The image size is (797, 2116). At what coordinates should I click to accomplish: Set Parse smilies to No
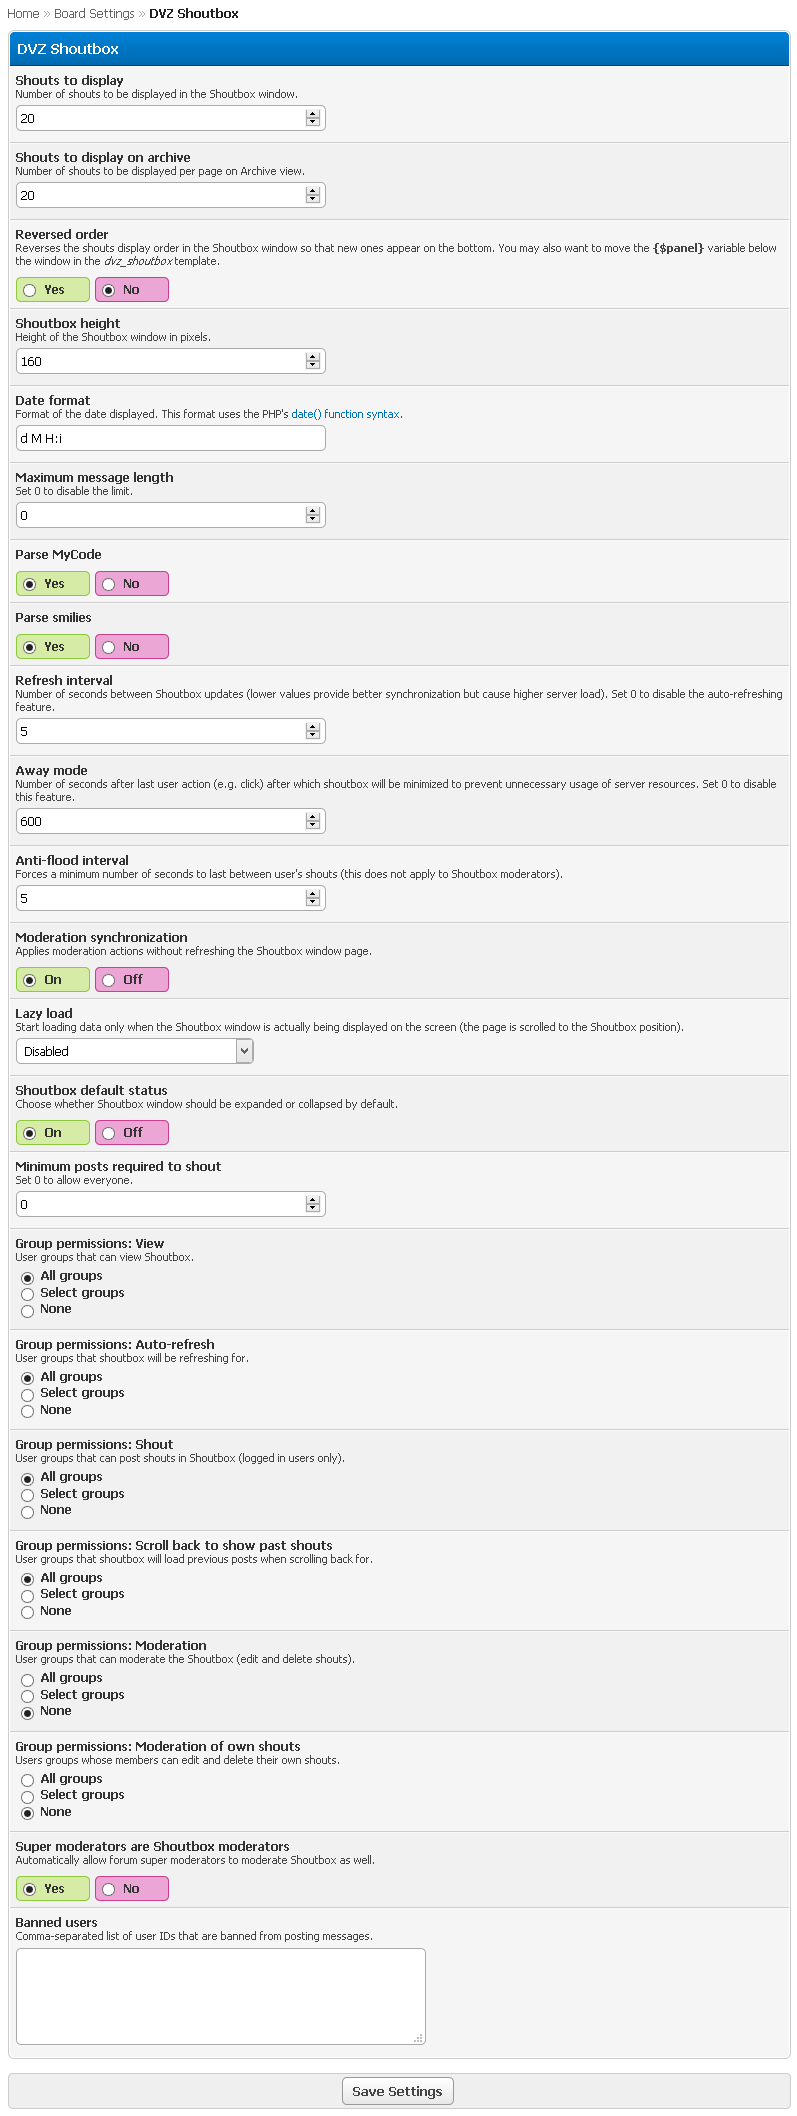tap(109, 647)
